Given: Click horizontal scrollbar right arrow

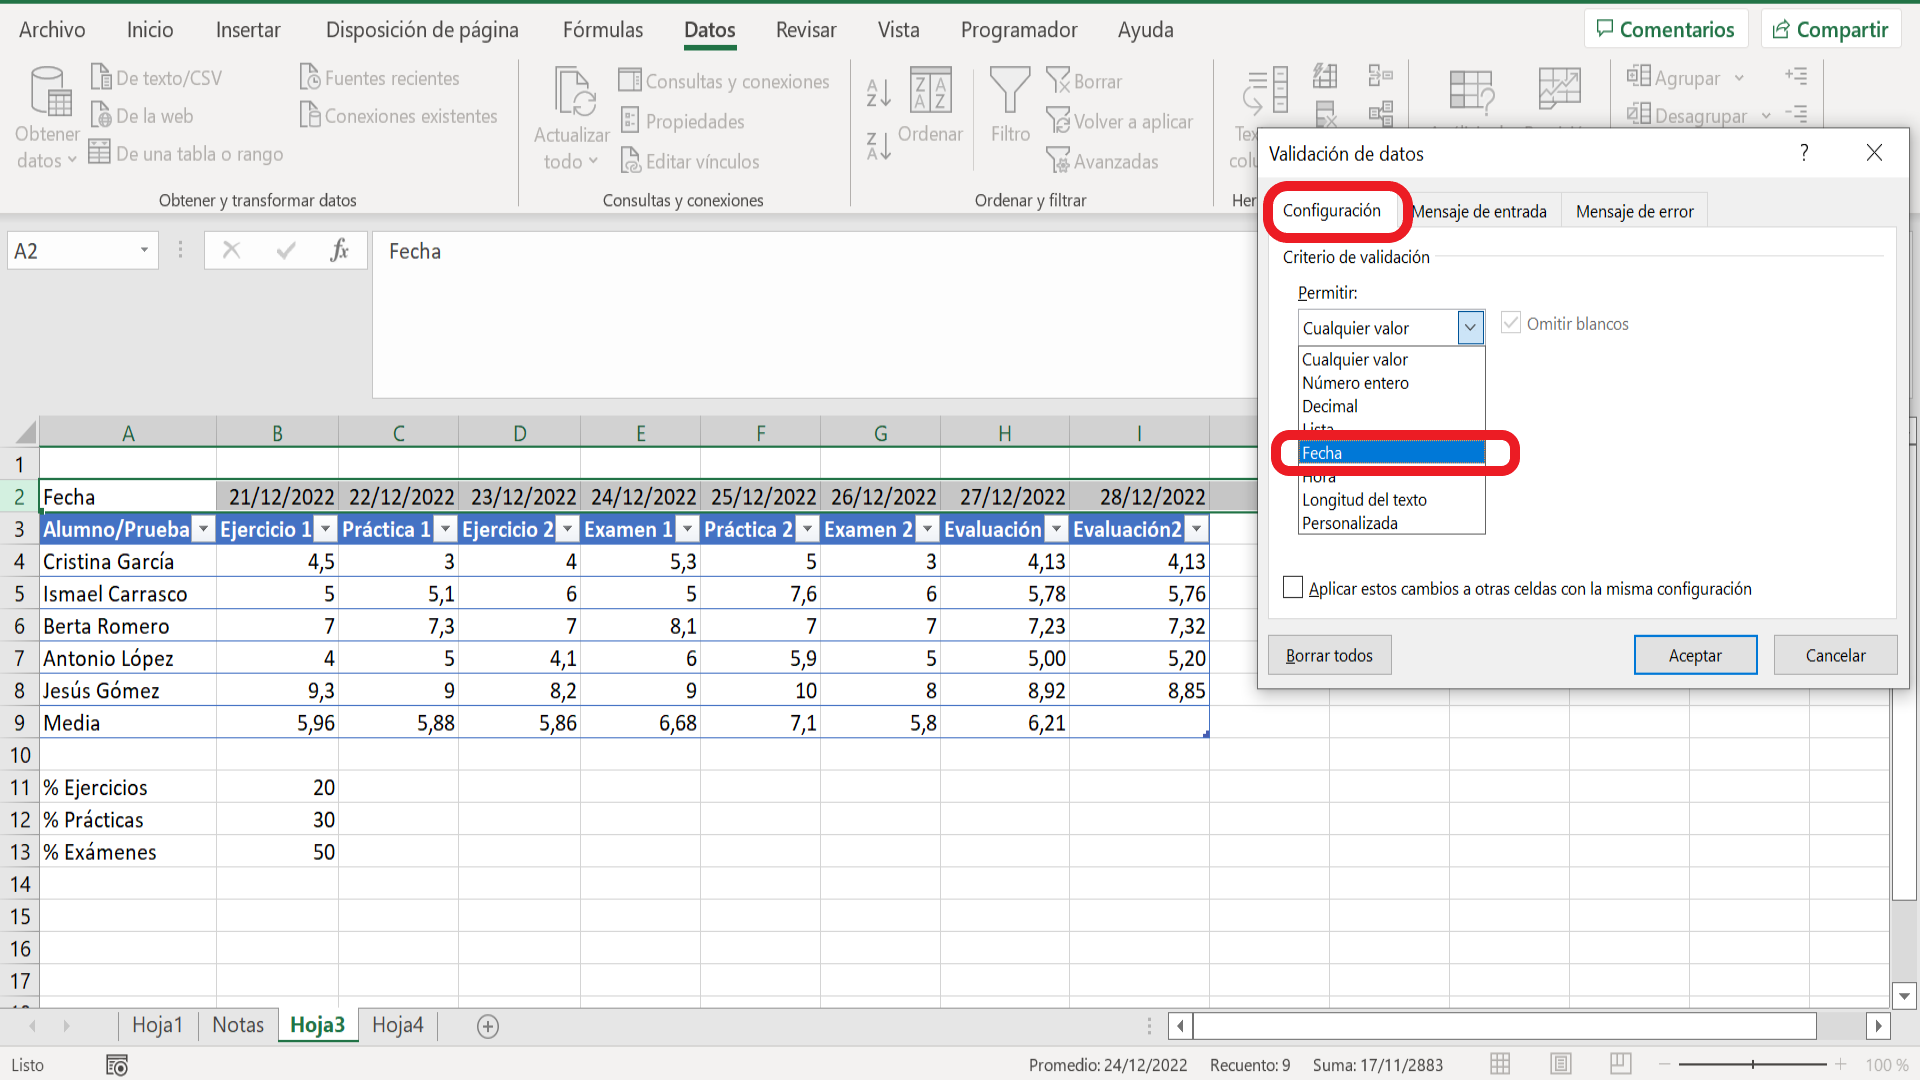Looking at the screenshot, I should tap(1878, 1026).
